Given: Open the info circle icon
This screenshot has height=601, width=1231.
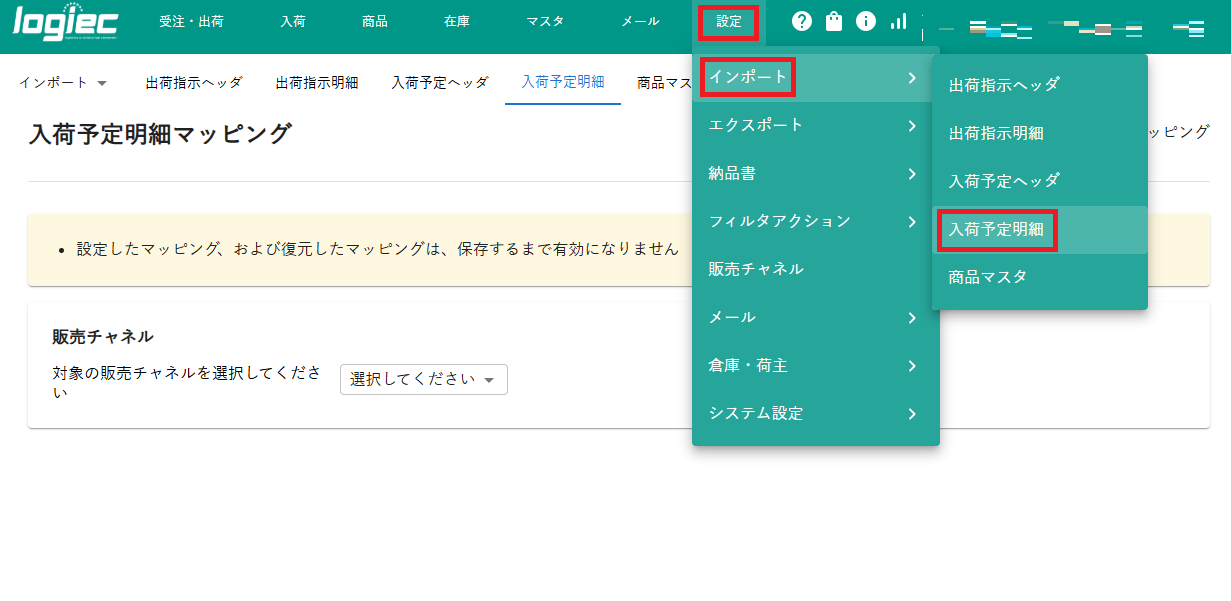Looking at the screenshot, I should [865, 20].
